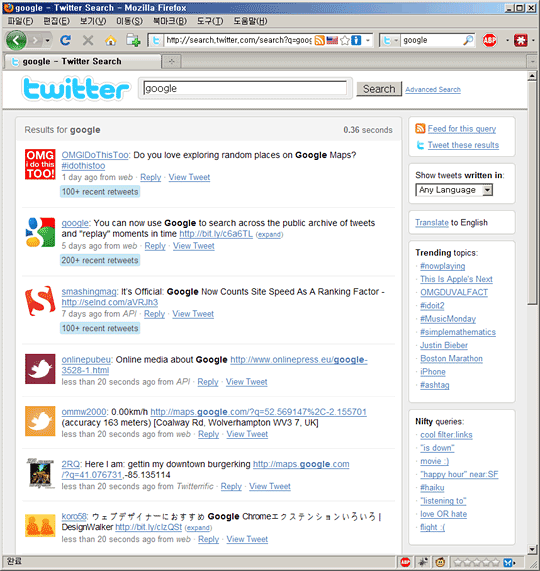Open the 'happy hour' near:SF nifty query
The image size is (540, 571).
(459, 474)
